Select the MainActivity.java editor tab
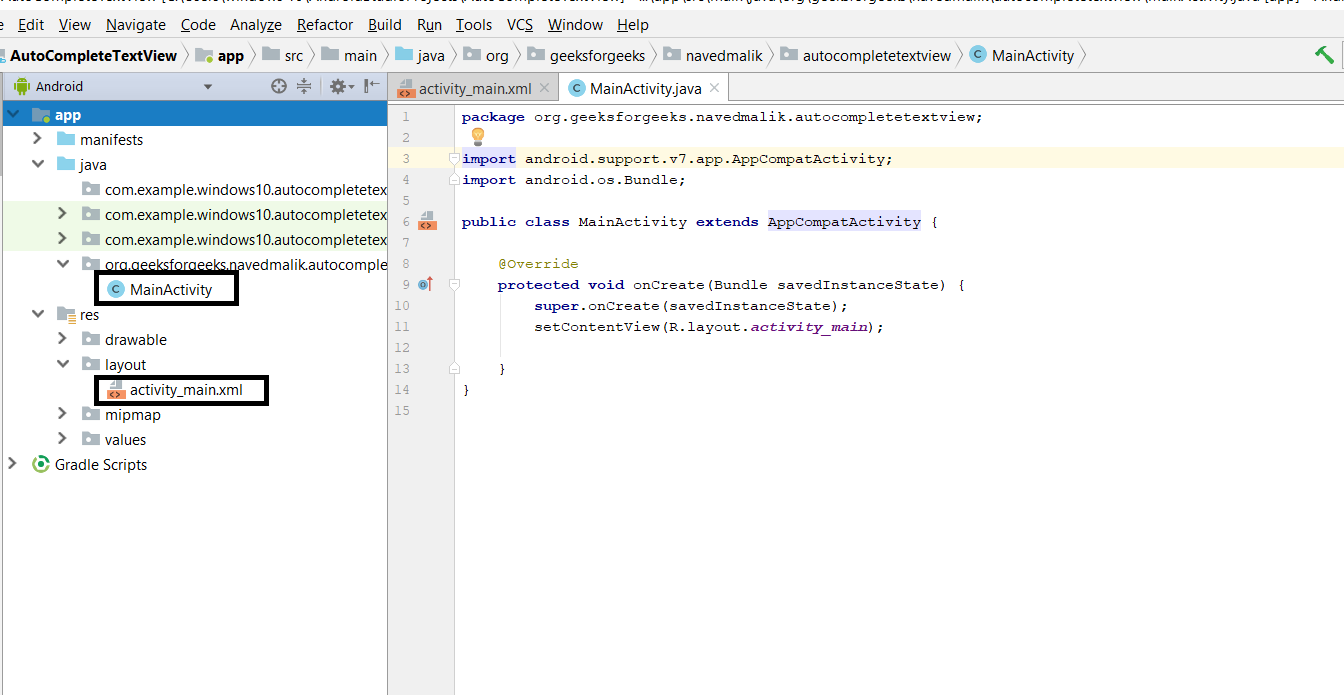 coord(645,88)
